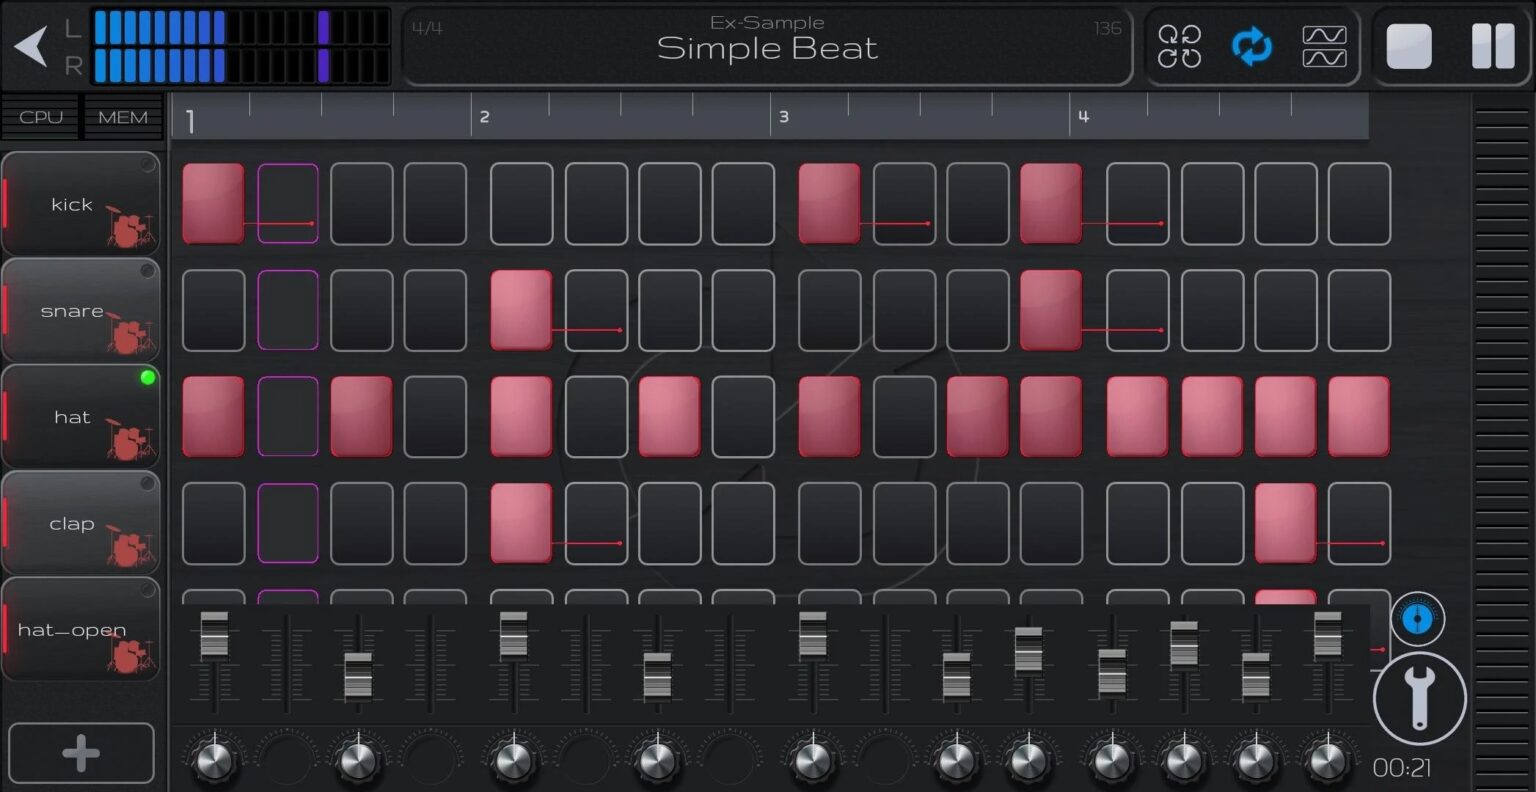Open the CPU monitor tab
Image resolution: width=1536 pixels, height=792 pixels.
tap(40, 116)
